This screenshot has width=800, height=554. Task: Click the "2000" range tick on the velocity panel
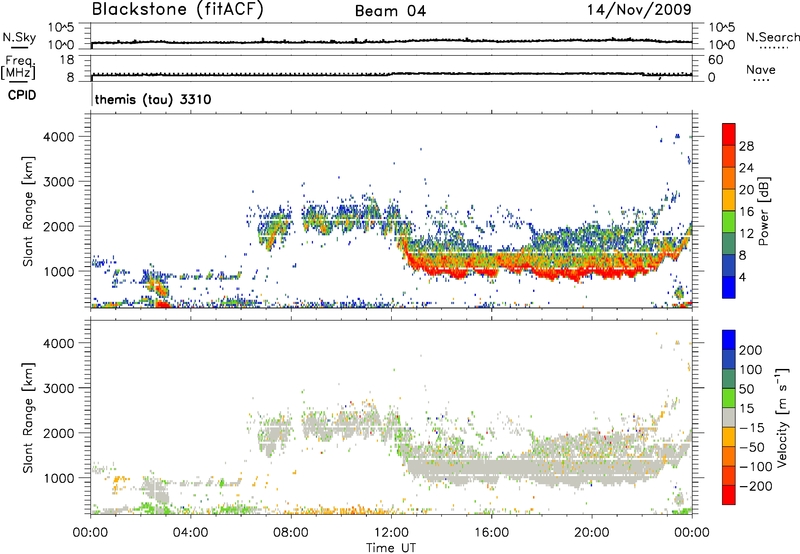pos(58,433)
